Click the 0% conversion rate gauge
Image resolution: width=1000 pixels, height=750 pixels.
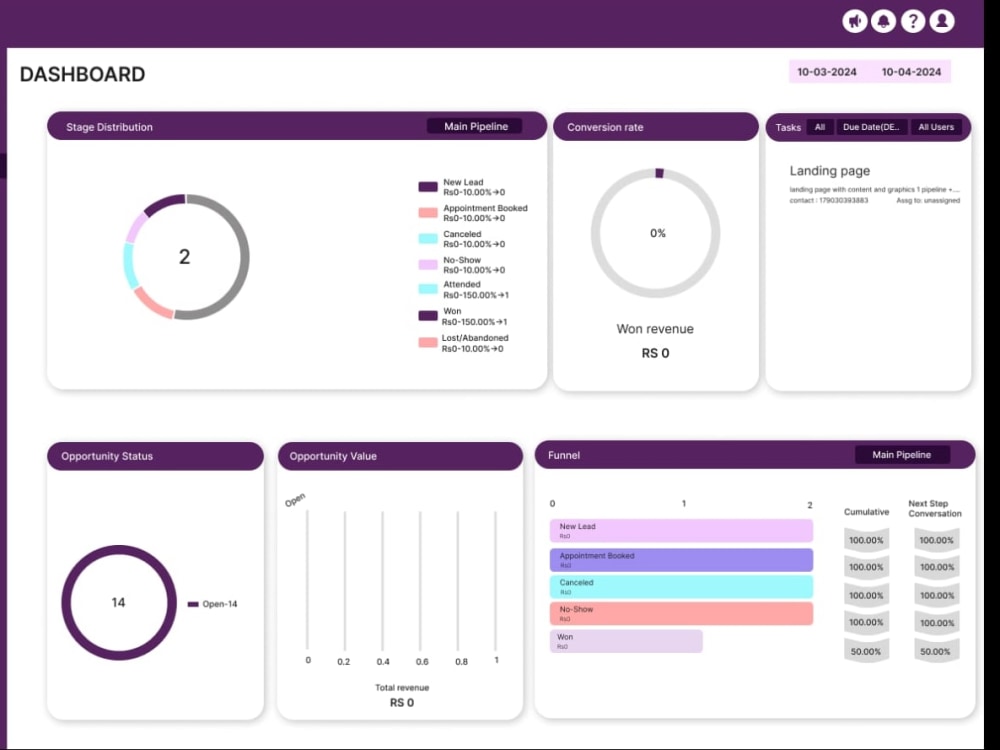(658, 233)
